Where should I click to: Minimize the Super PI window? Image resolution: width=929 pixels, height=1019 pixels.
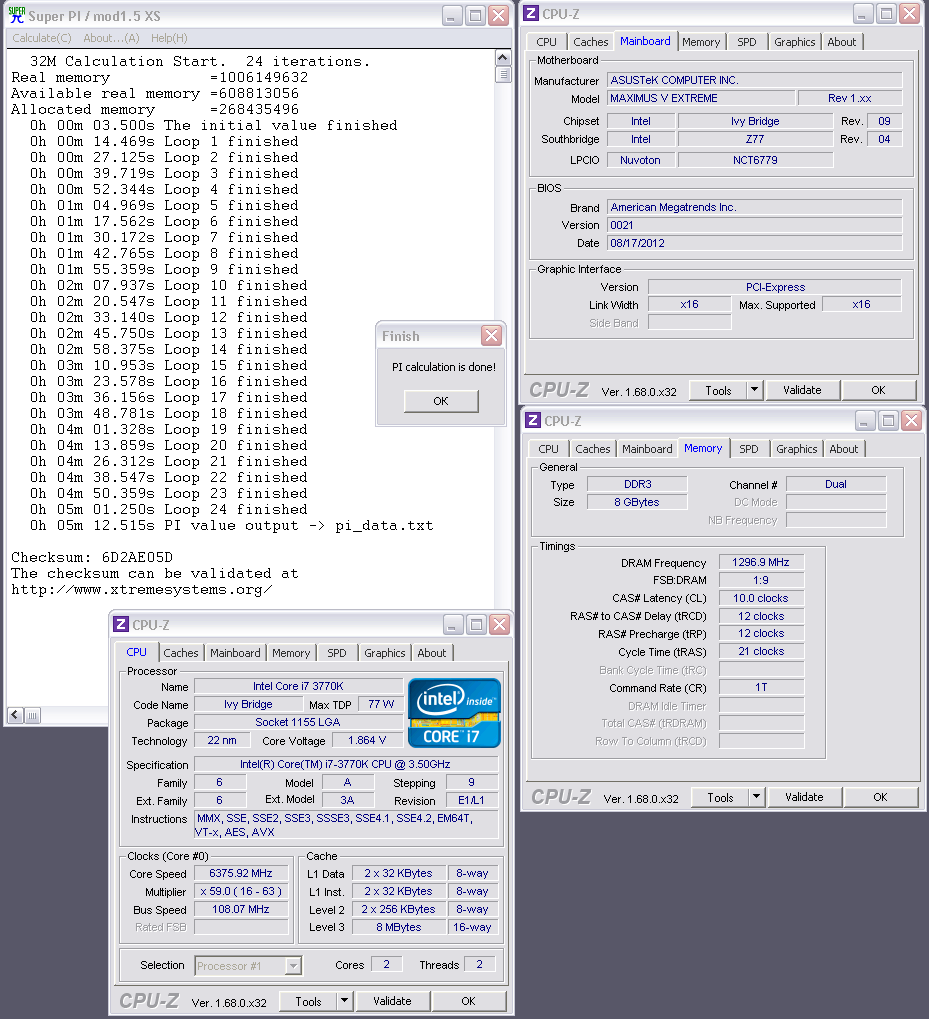coord(452,15)
